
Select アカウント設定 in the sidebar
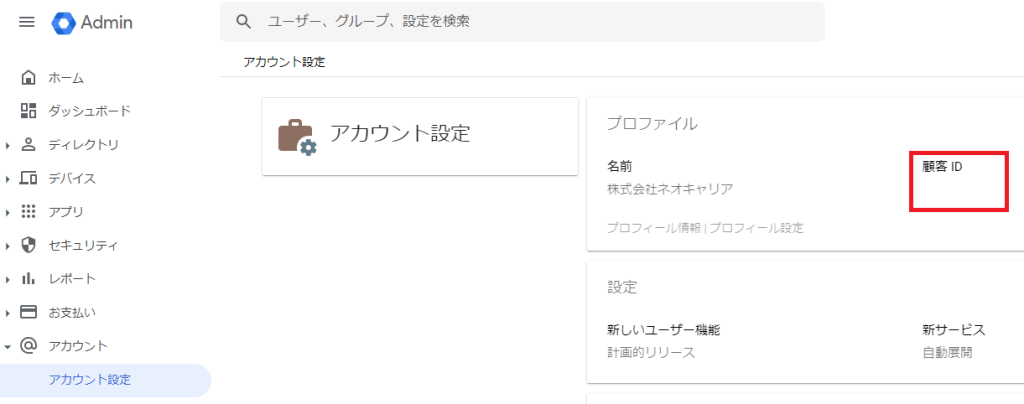(89, 380)
